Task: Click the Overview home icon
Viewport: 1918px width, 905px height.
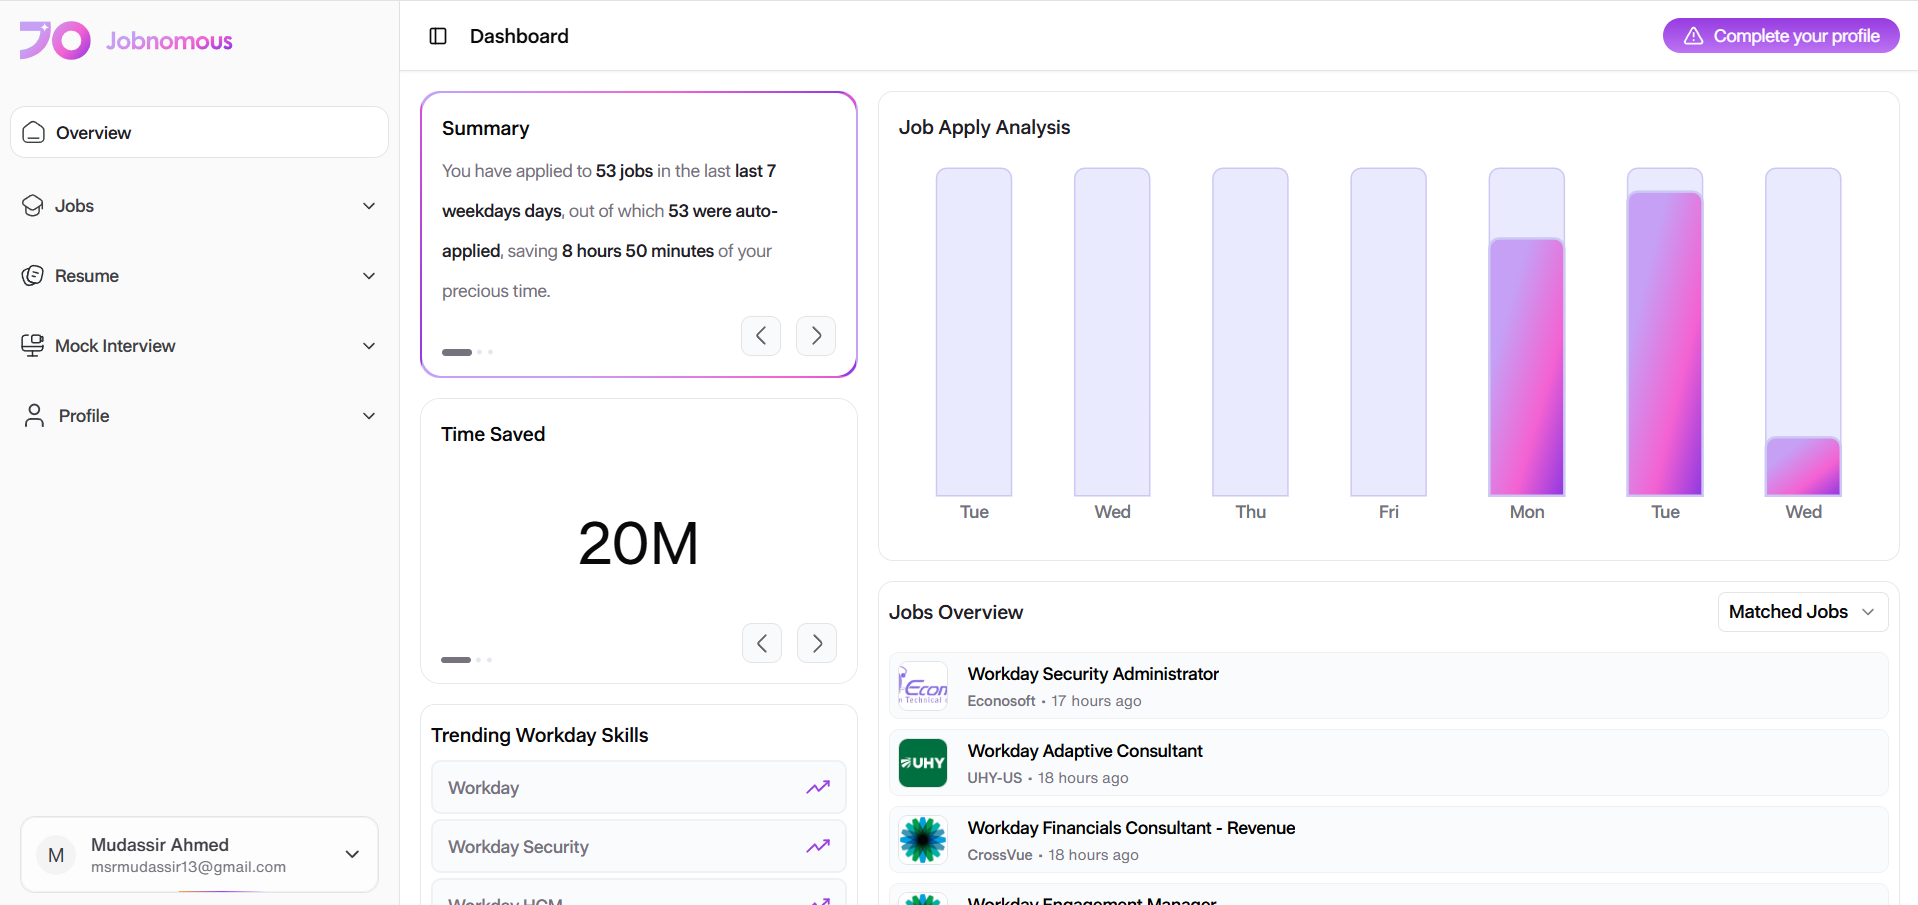Action: 34,132
